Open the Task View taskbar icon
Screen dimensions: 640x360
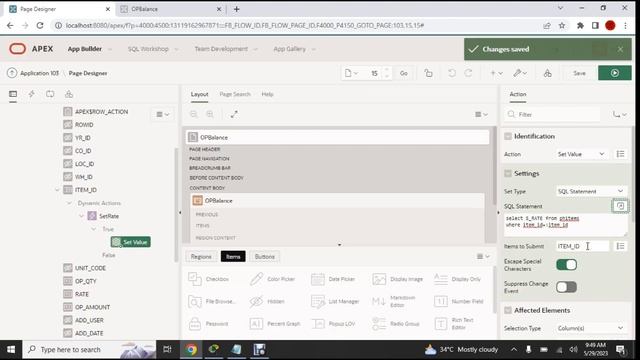pyautogui.click(x=167, y=349)
